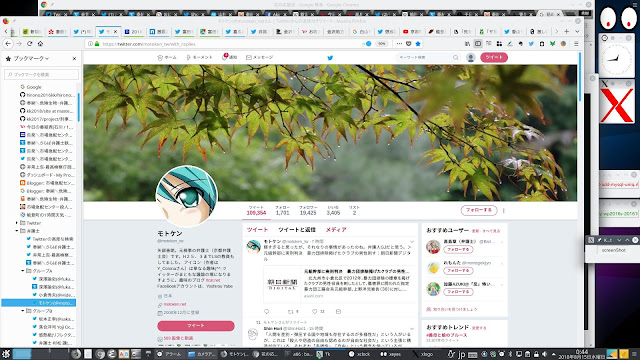The width and height of the screenshot is (640, 360).
Task: Collapse the グループB bookmark folder
Action: click(23, 311)
